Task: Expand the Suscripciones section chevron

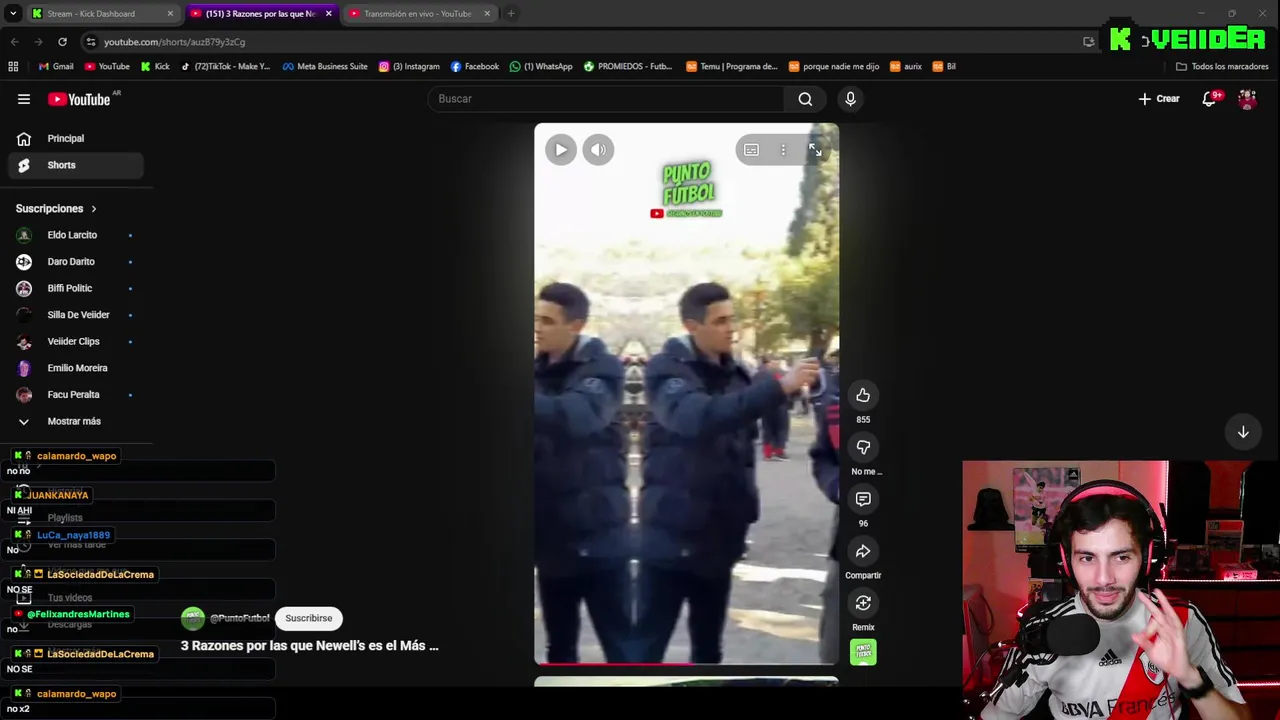Action: [x=94, y=209]
